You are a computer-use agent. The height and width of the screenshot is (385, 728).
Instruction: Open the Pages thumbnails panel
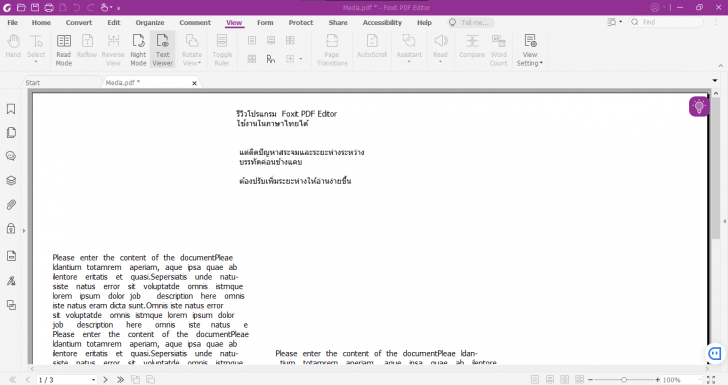pos(11,133)
